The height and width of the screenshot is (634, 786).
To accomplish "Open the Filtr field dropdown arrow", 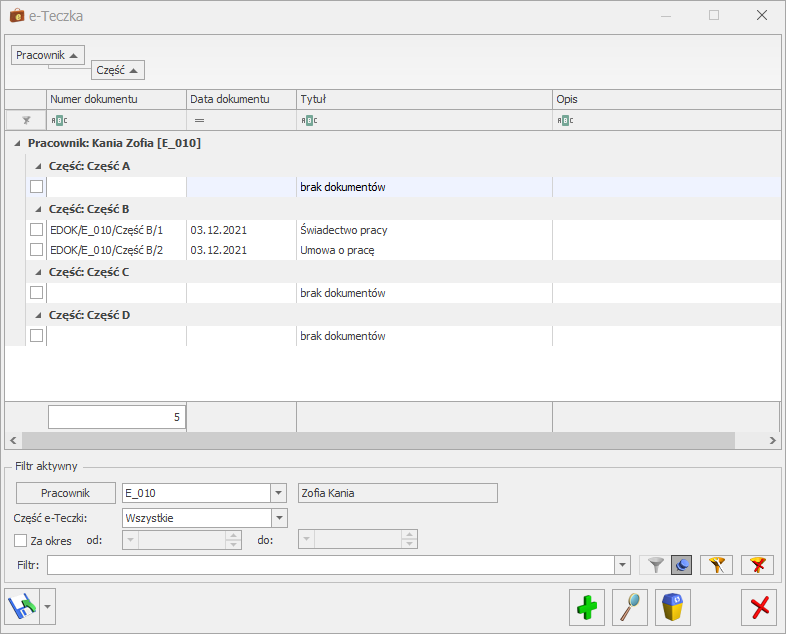I will [622, 565].
